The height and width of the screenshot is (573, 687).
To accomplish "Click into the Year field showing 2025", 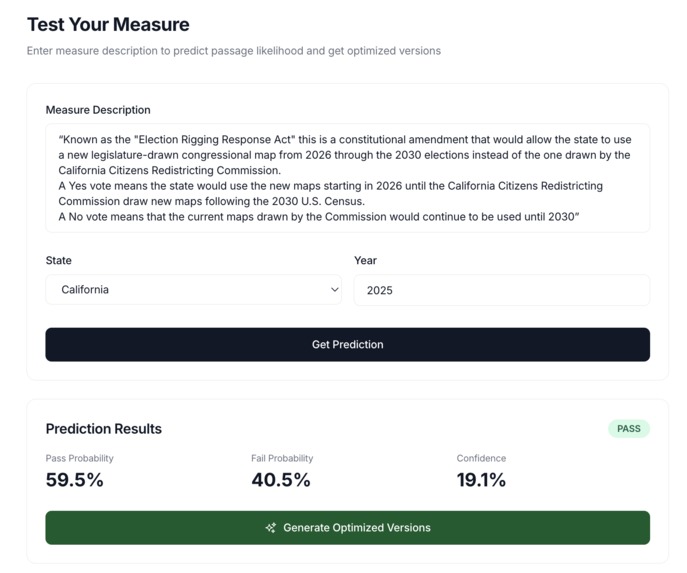I will [x=501, y=290].
